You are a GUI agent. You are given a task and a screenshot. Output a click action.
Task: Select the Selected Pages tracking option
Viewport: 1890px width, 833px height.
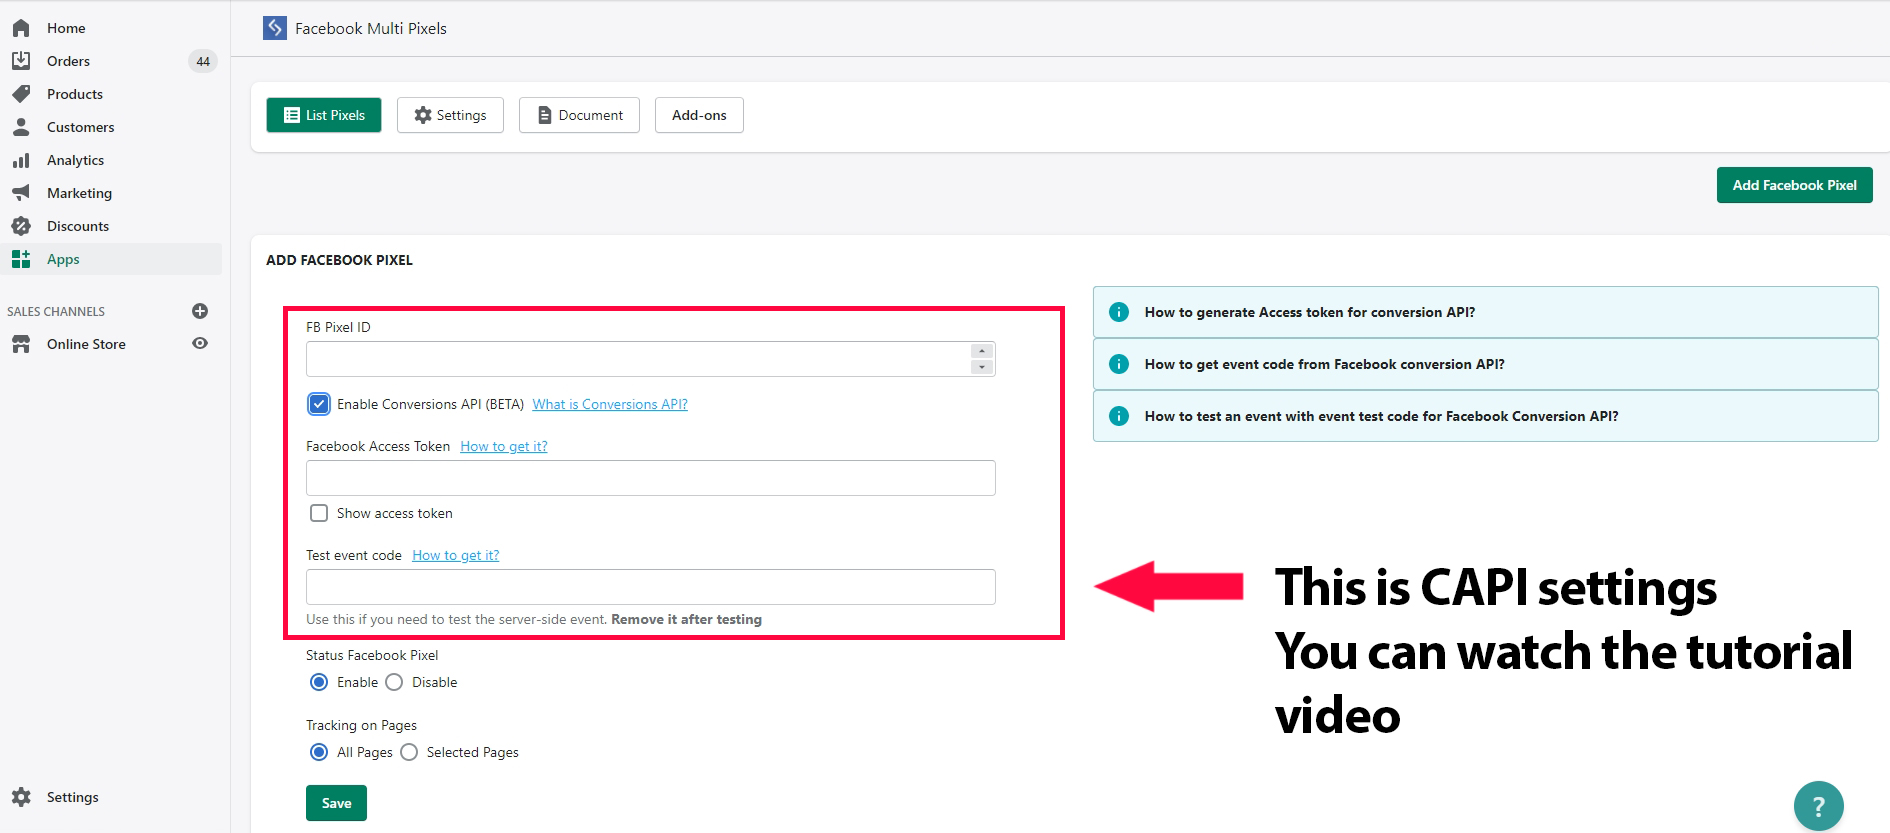click(x=409, y=752)
